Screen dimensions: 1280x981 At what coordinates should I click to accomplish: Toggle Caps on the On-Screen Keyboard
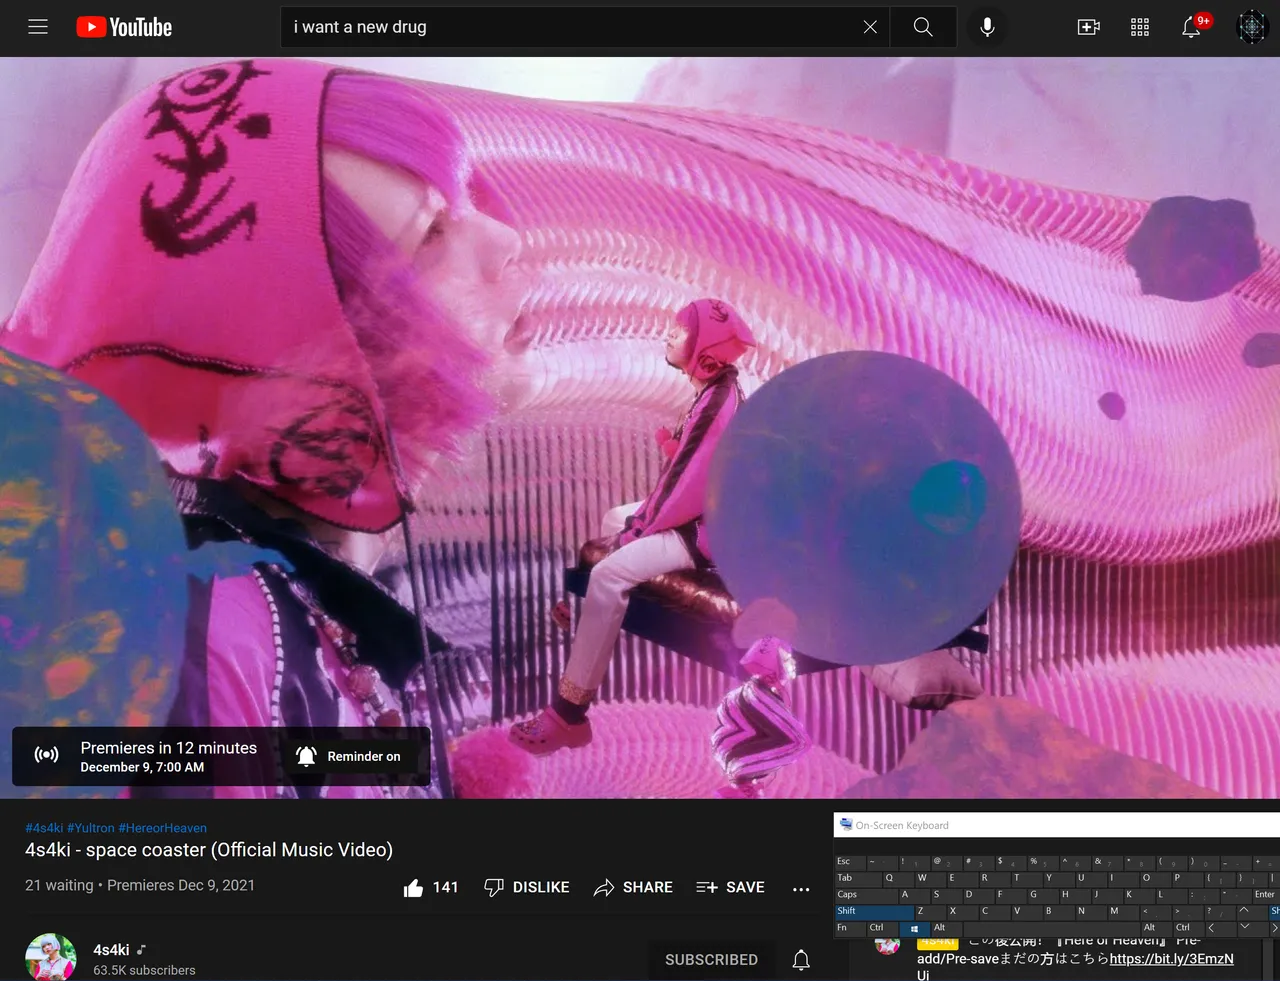(866, 896)
